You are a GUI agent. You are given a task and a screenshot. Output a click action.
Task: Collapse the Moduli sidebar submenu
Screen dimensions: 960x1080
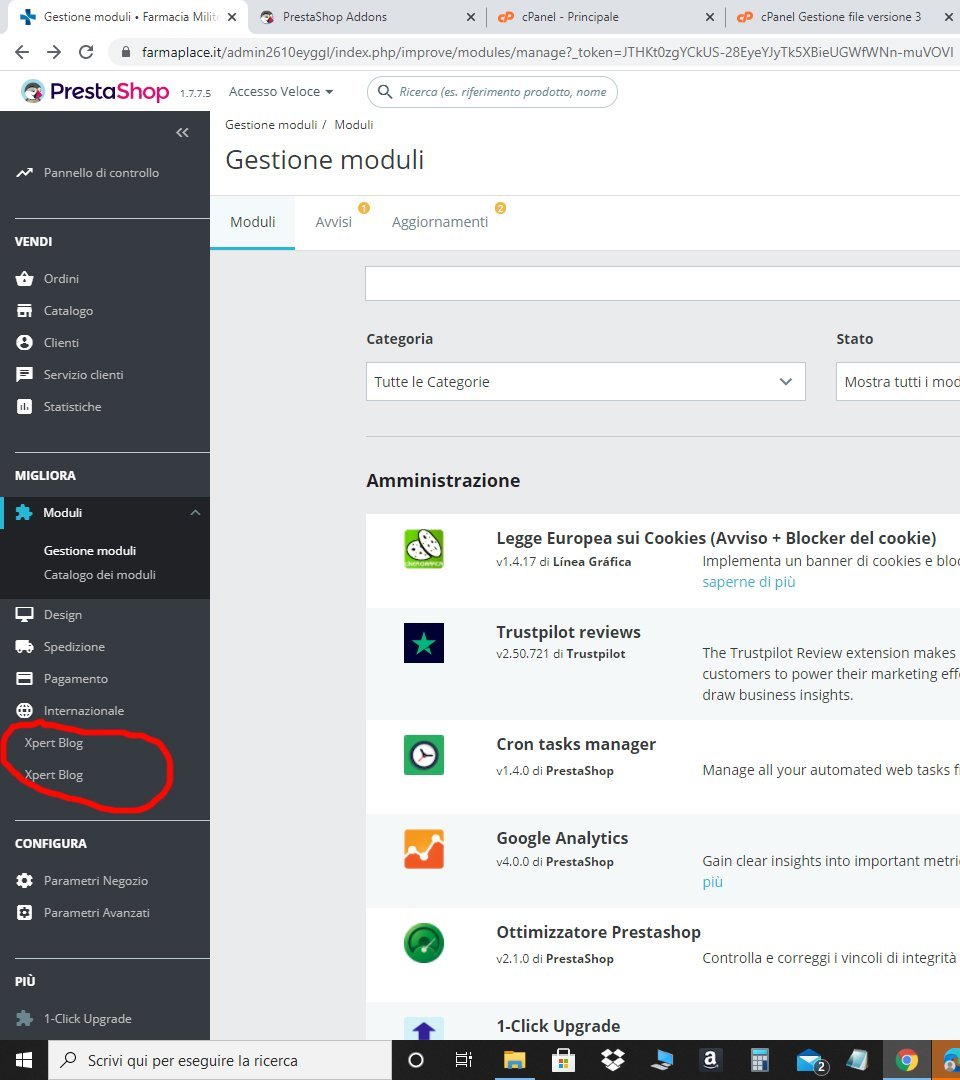[196, 512]
